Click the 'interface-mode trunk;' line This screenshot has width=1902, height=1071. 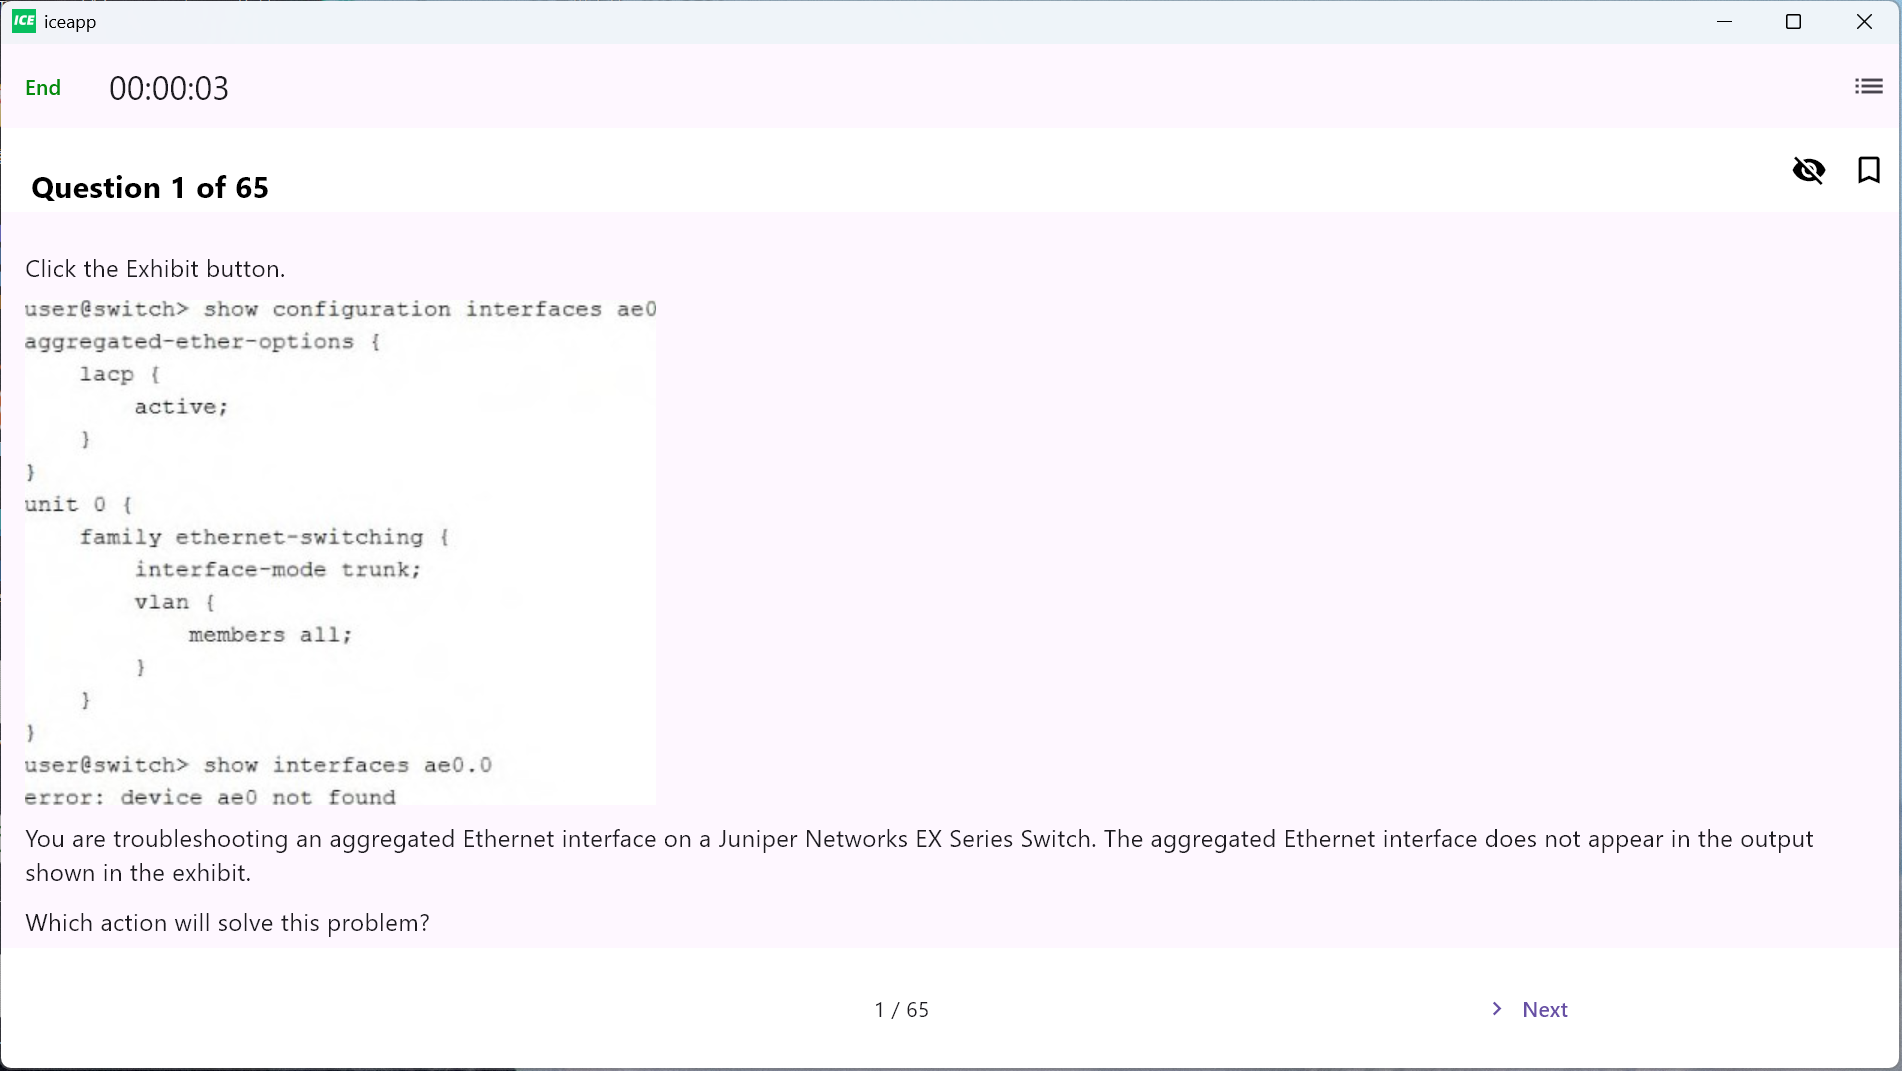278,570
